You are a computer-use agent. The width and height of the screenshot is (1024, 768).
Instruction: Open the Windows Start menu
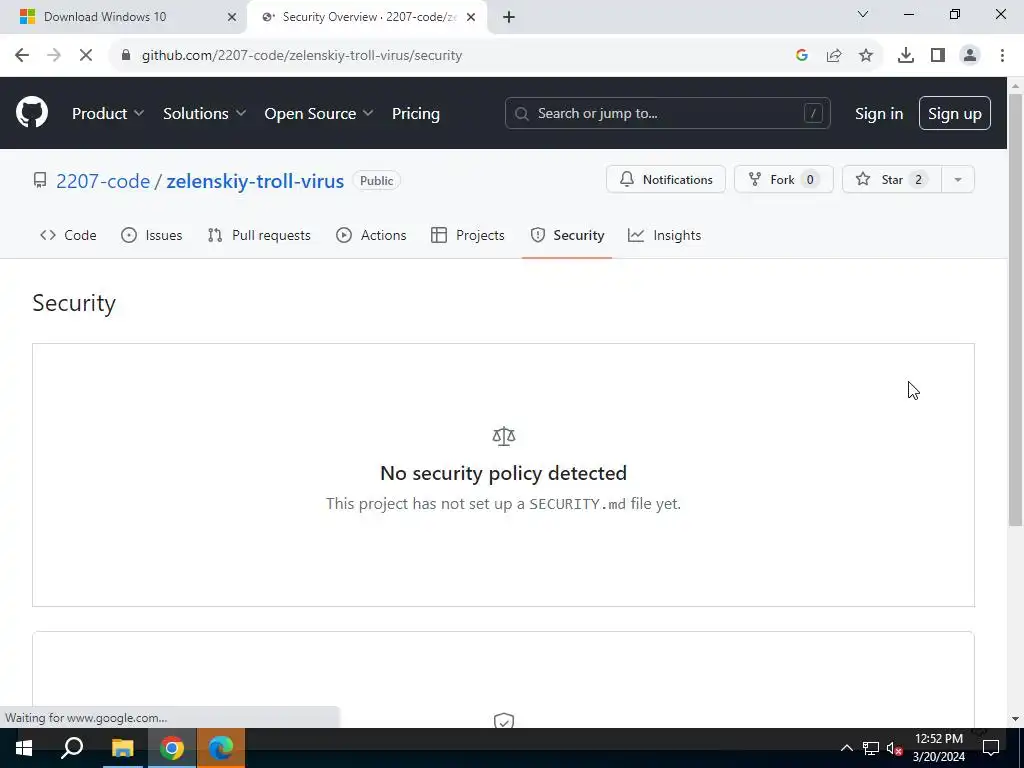point(24,748)
